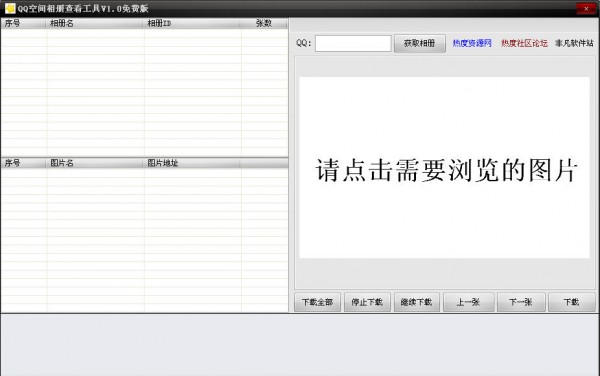
Task: Click the yellow app icon in title bar
Action: (10, 8)
